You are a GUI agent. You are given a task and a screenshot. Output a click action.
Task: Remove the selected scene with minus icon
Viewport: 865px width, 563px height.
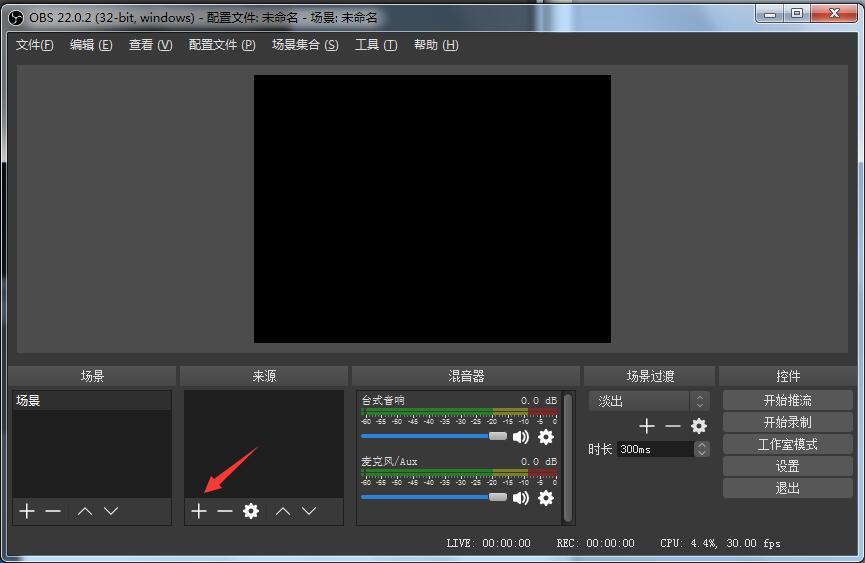(x=53, y=511)
